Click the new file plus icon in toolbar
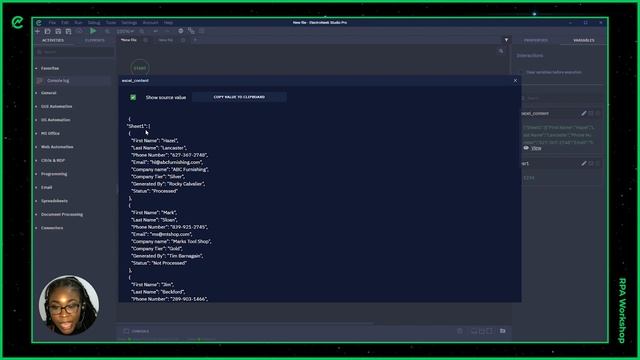The width and height of the screenshot is (640, 360). coord(38,31)
